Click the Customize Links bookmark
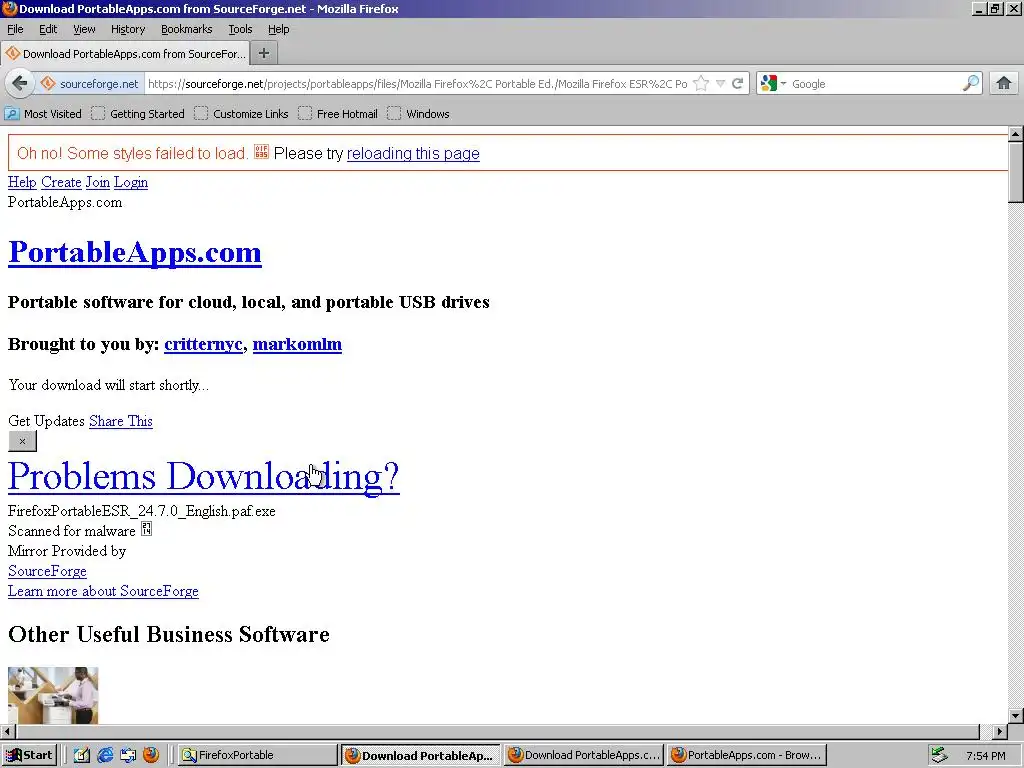1024x768 pixels. [x=241, y=114]
